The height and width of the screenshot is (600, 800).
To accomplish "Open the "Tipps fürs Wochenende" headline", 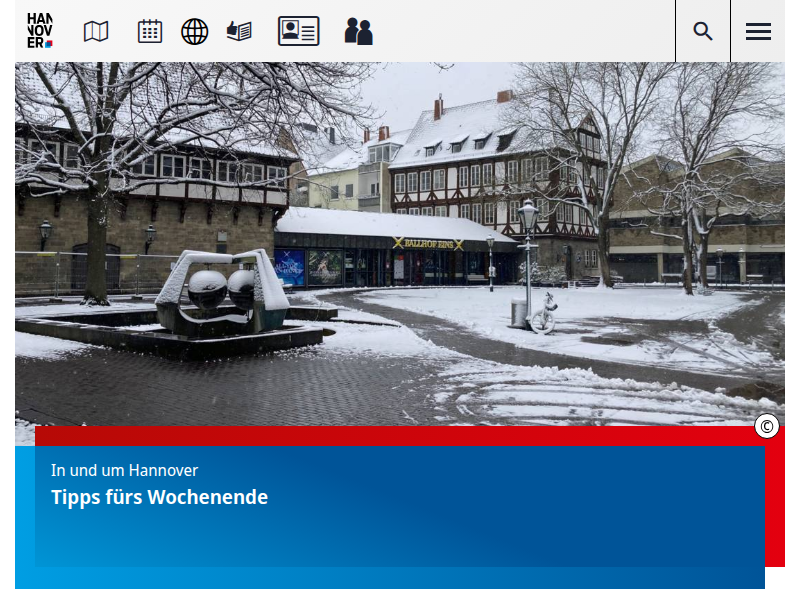I will 159,497.
